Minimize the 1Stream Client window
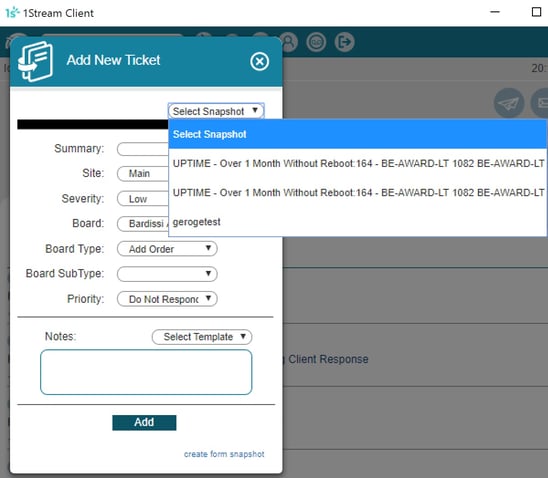 click(x=495, y=12)
